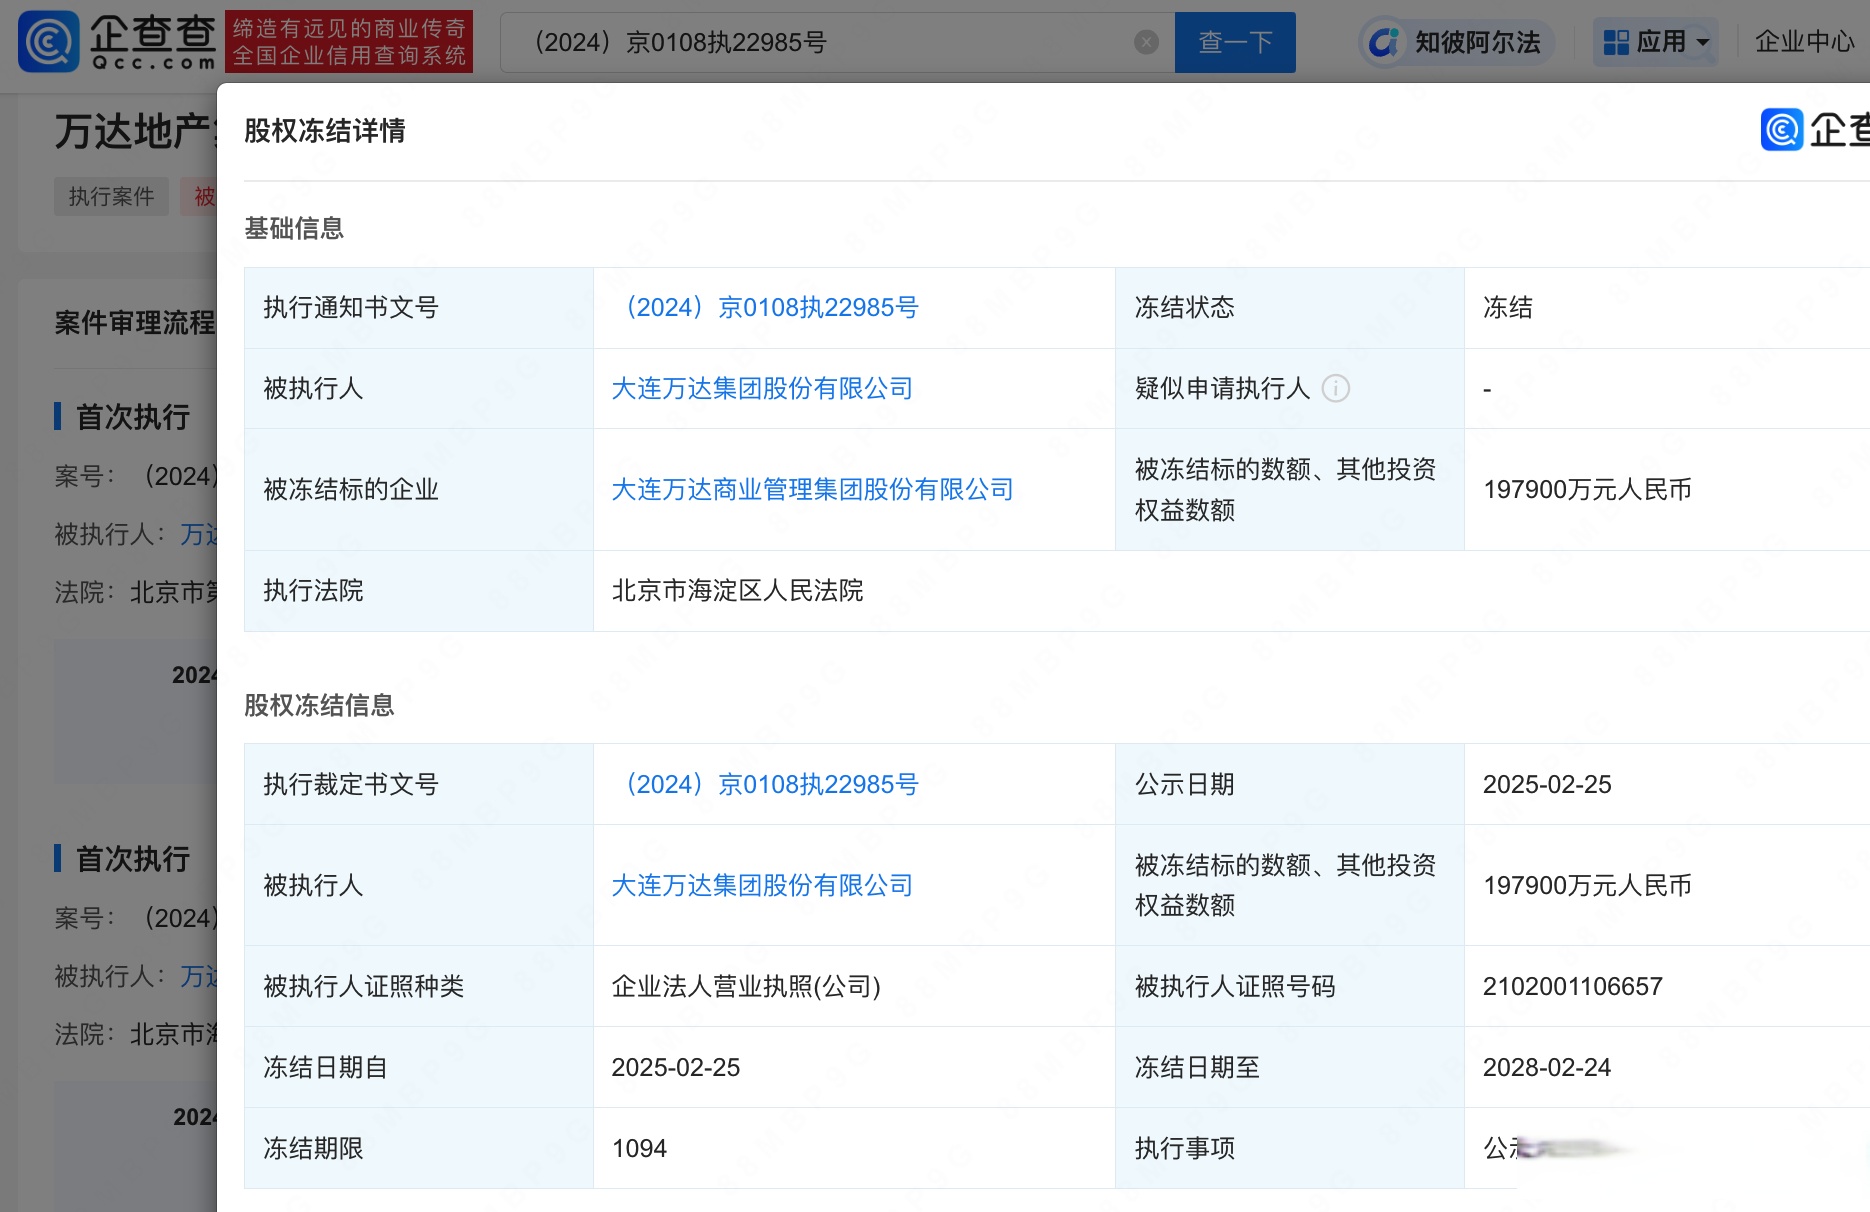Open the 执行裁定书文号 case number link
Screen dimensions: 1870x1212
click(x=765, y=784)
